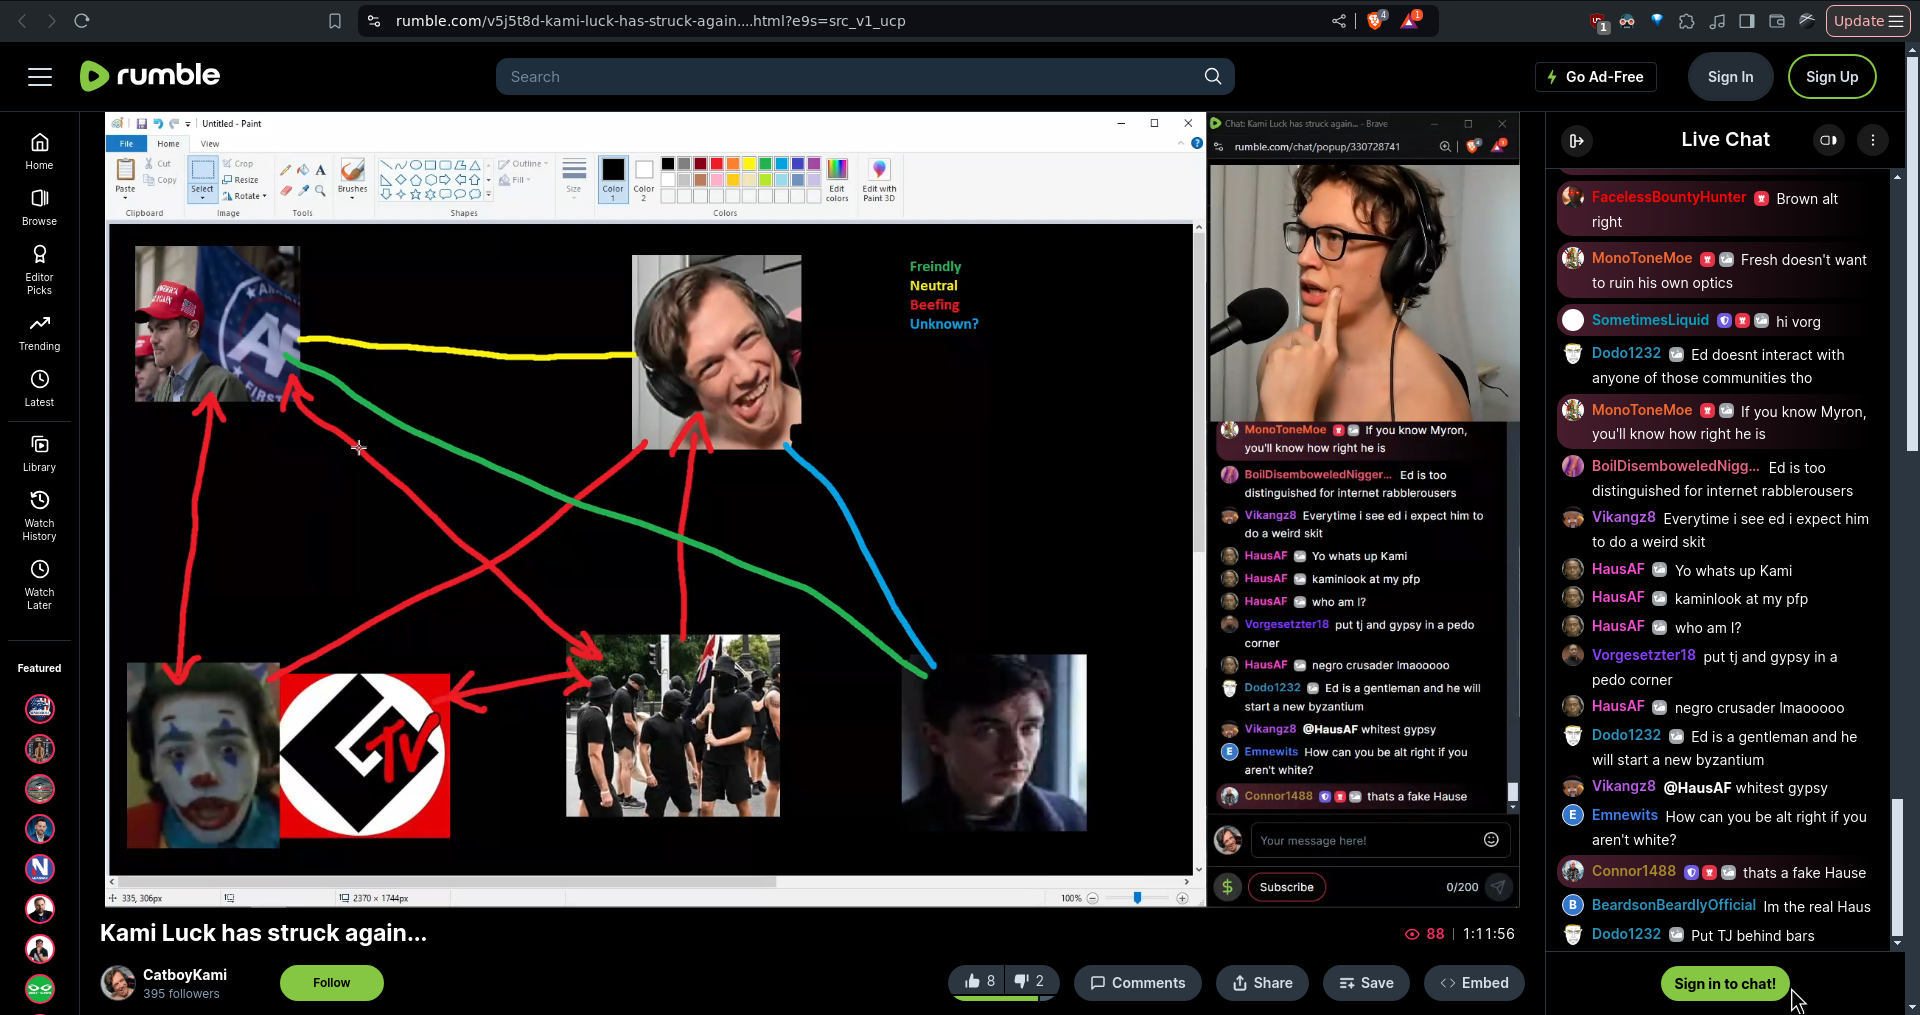
Task: Open the Rumble hamburger menu
Action: (40, 77)
